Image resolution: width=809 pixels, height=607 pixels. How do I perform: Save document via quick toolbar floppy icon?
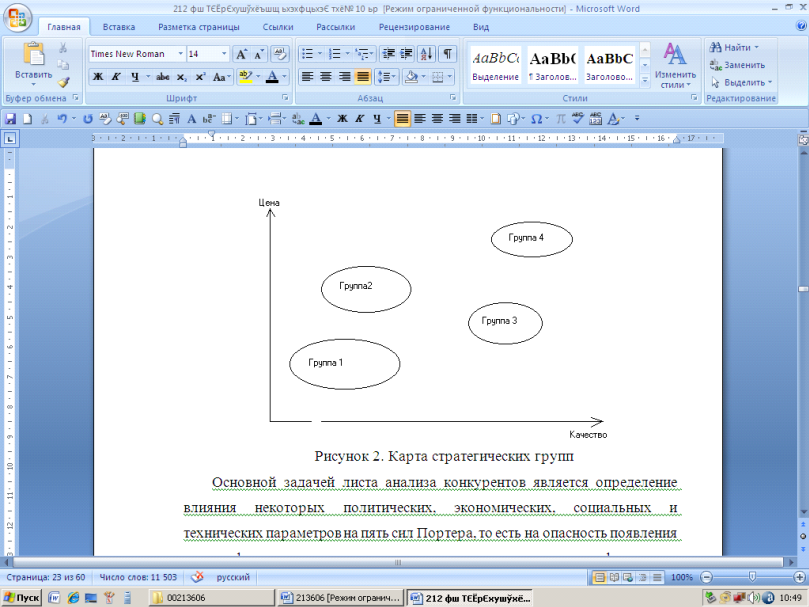point(10,119)
